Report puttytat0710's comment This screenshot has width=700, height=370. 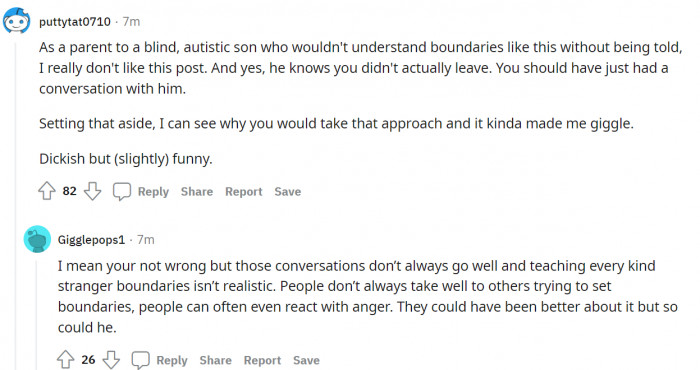243,191
